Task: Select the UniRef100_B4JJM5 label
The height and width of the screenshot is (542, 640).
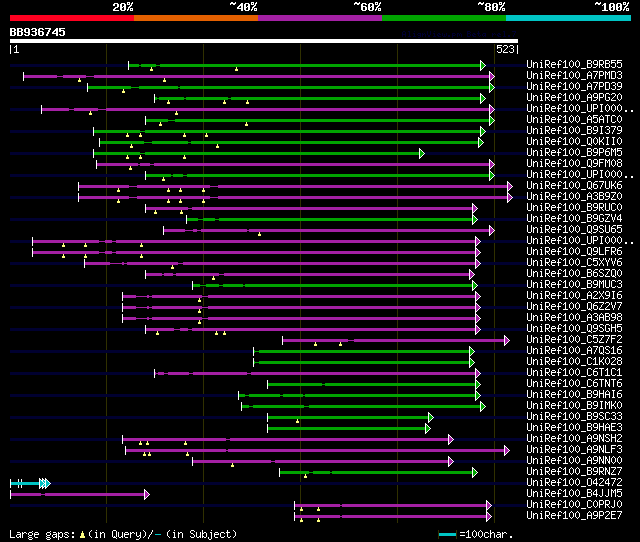Action: pos(574,494)
